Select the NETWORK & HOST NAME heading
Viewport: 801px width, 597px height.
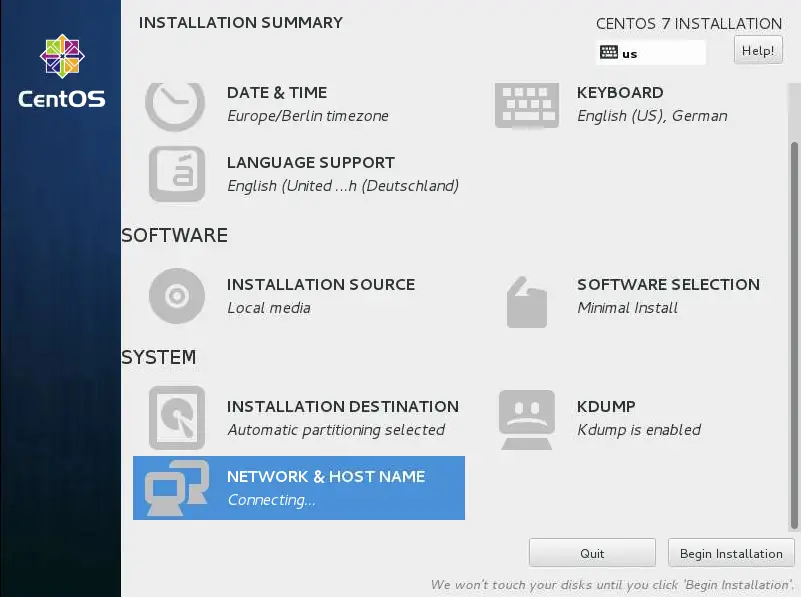click(x=326, y=476)
